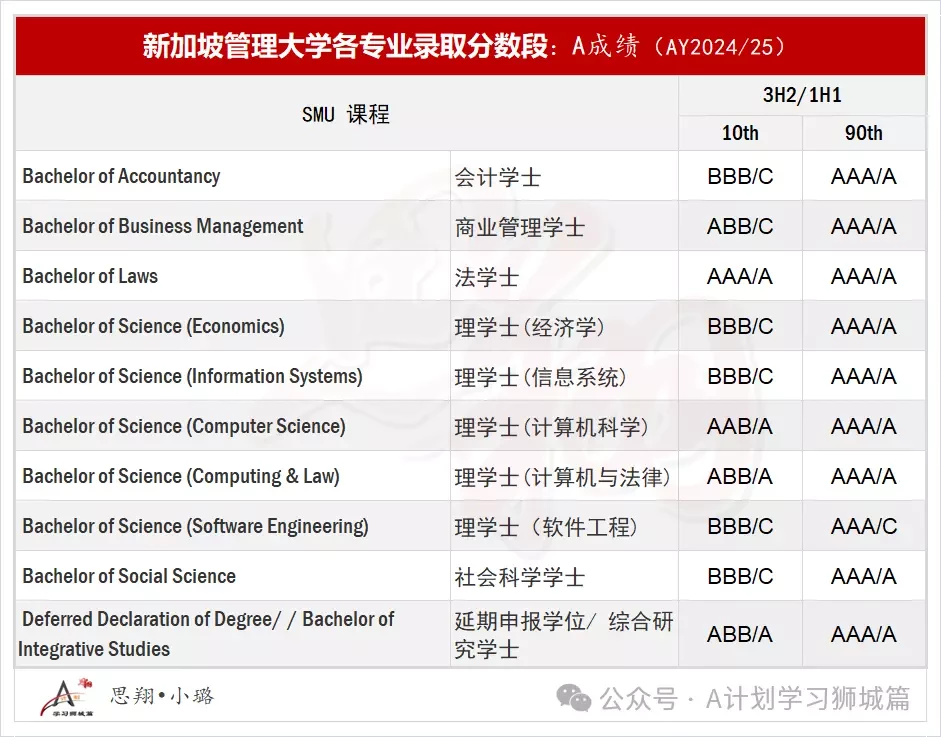Click the "思翔•小璐" footer text
Viewport: 941px width, 737px height.
coord(162,696)
